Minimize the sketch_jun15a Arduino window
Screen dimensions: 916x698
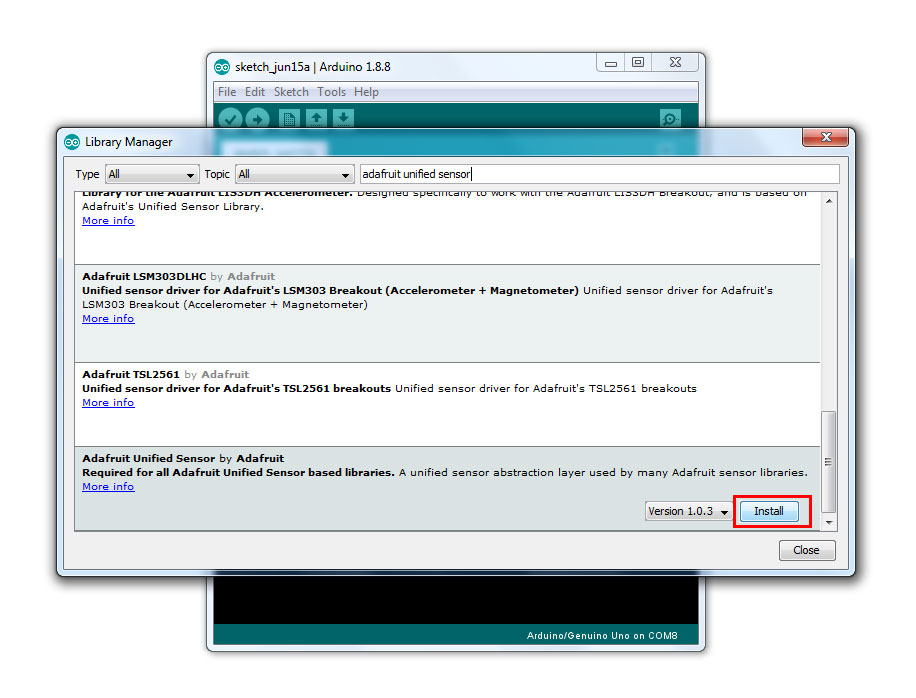click(x=610, y=63)
